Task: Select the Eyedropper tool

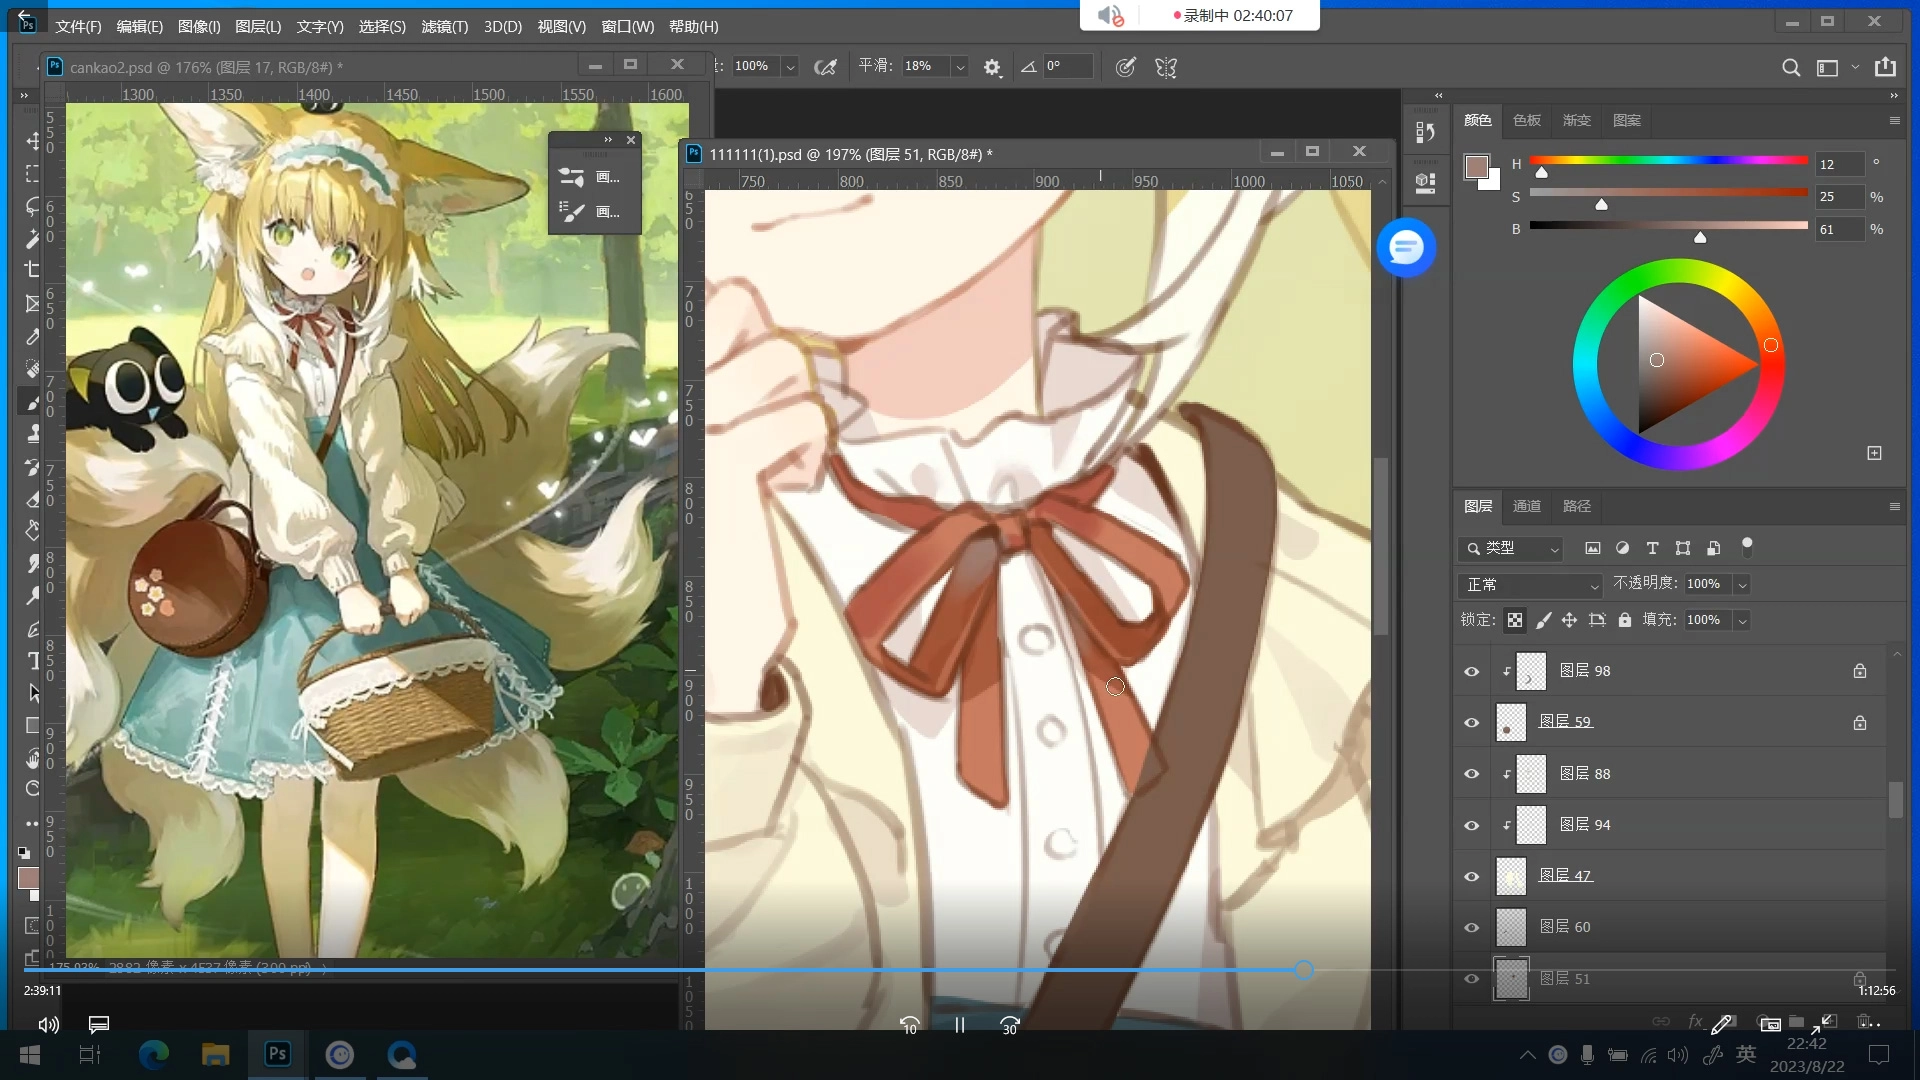Action: [x=33, y=337]
